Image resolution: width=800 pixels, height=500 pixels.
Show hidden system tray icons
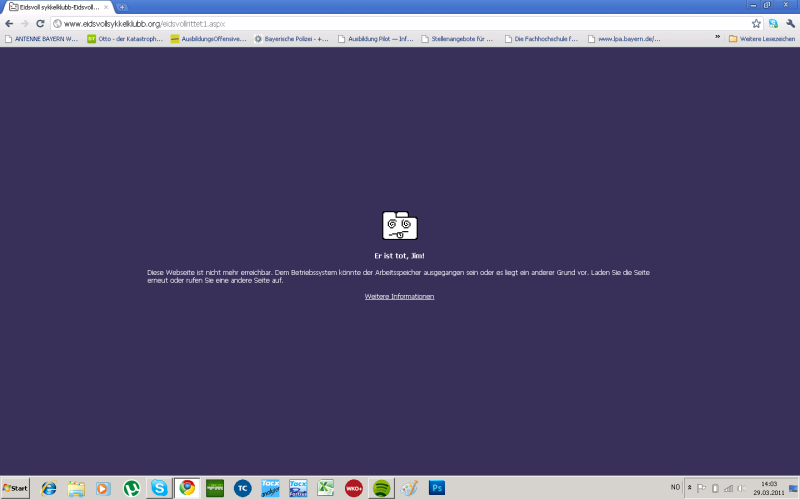click(689, 488)
